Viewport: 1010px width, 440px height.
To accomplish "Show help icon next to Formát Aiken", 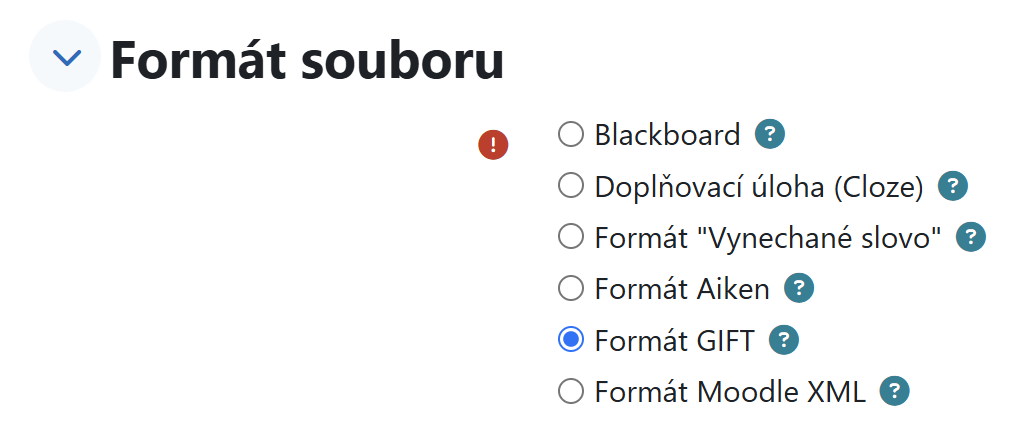I will point(798,290).
